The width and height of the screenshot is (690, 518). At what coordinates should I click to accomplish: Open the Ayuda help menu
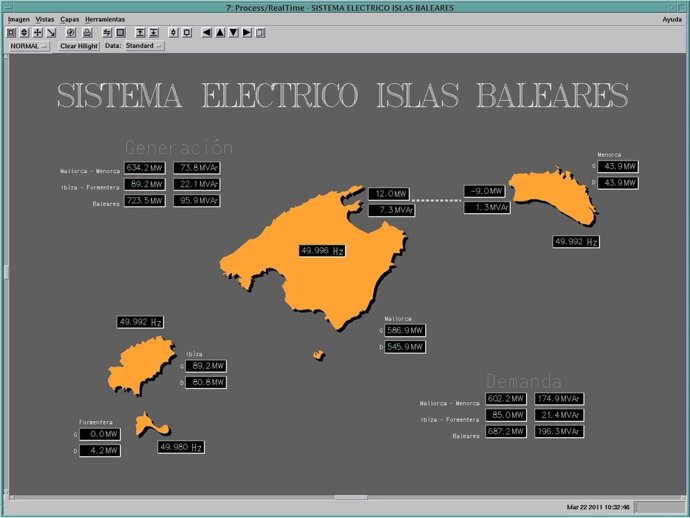(672, 19)
